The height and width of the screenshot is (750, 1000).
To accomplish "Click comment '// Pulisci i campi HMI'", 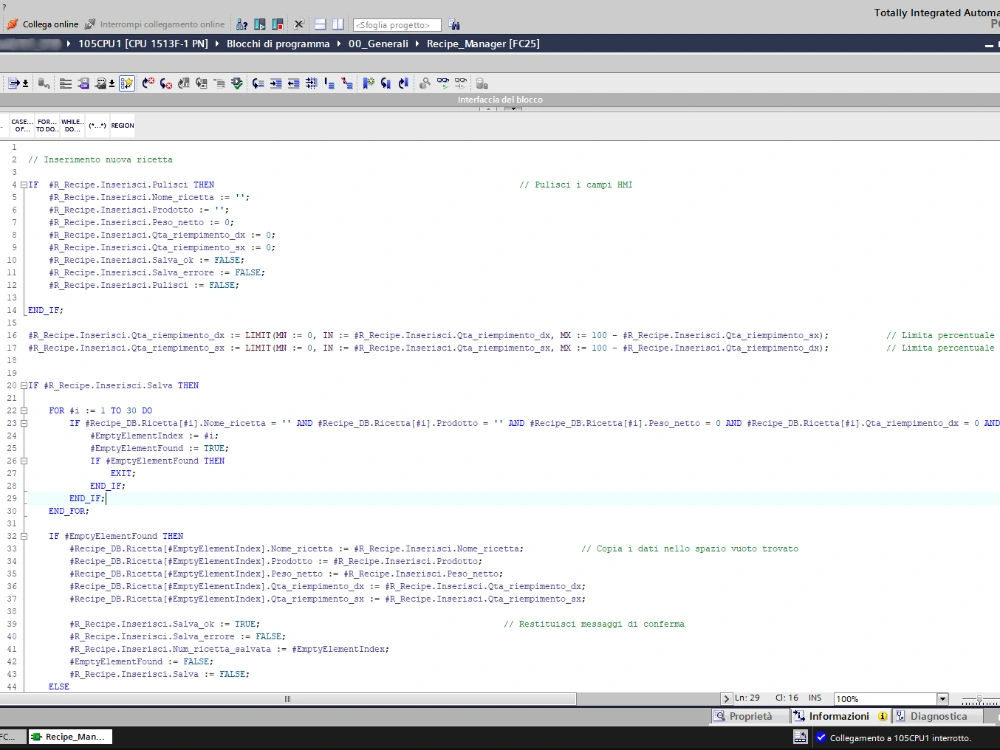I will 575,185.
